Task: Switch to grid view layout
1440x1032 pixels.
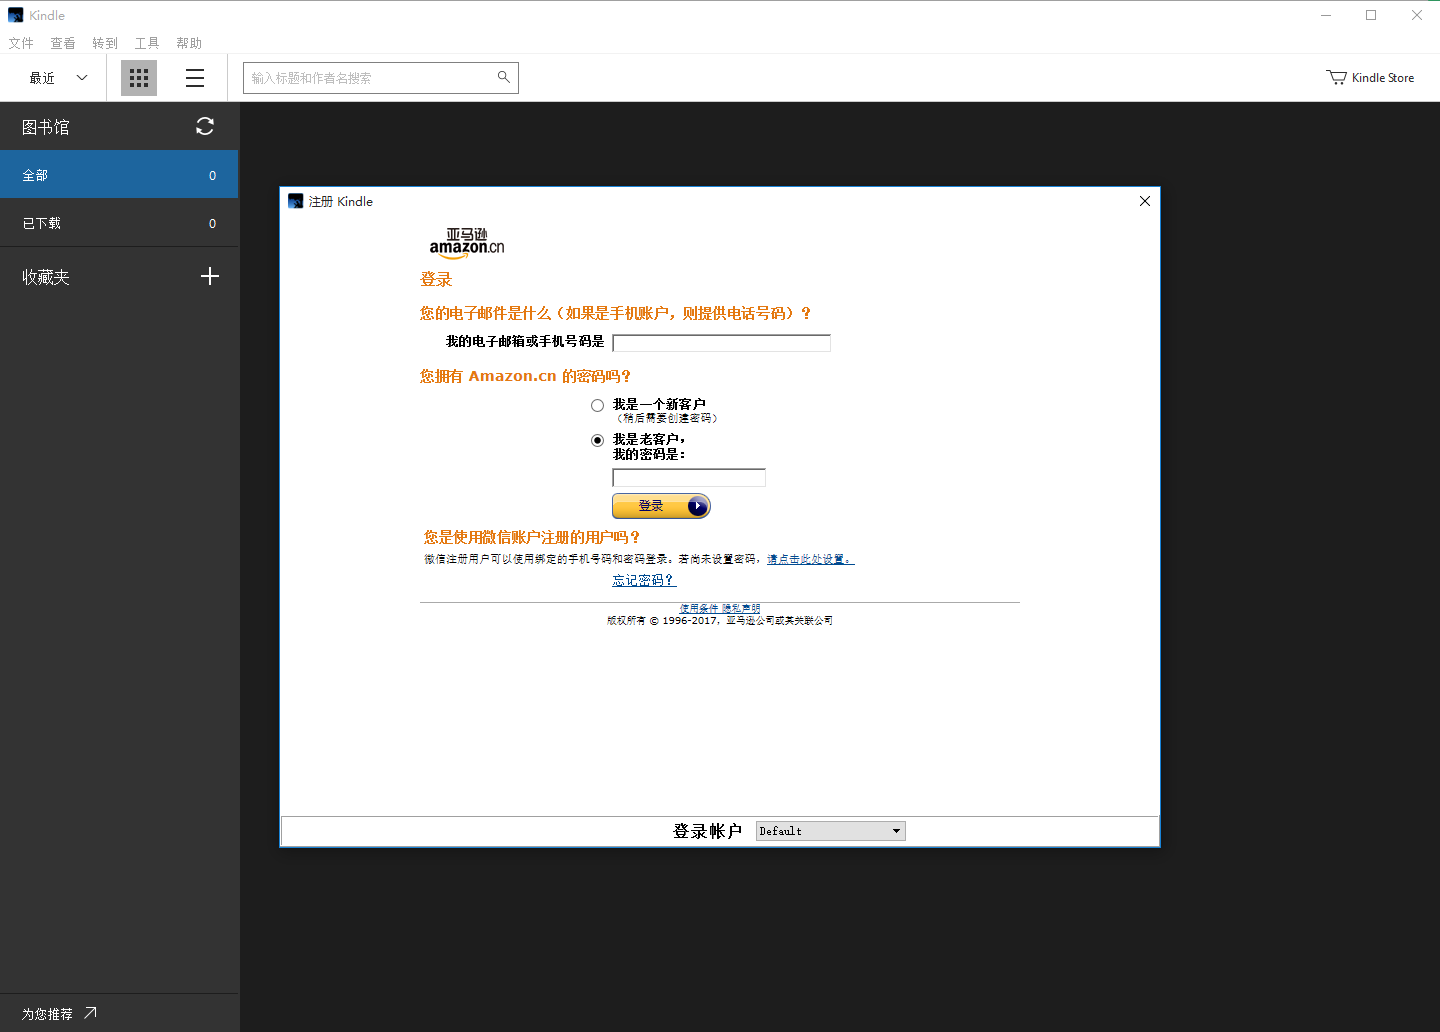Action: click(x=139, y=78)
